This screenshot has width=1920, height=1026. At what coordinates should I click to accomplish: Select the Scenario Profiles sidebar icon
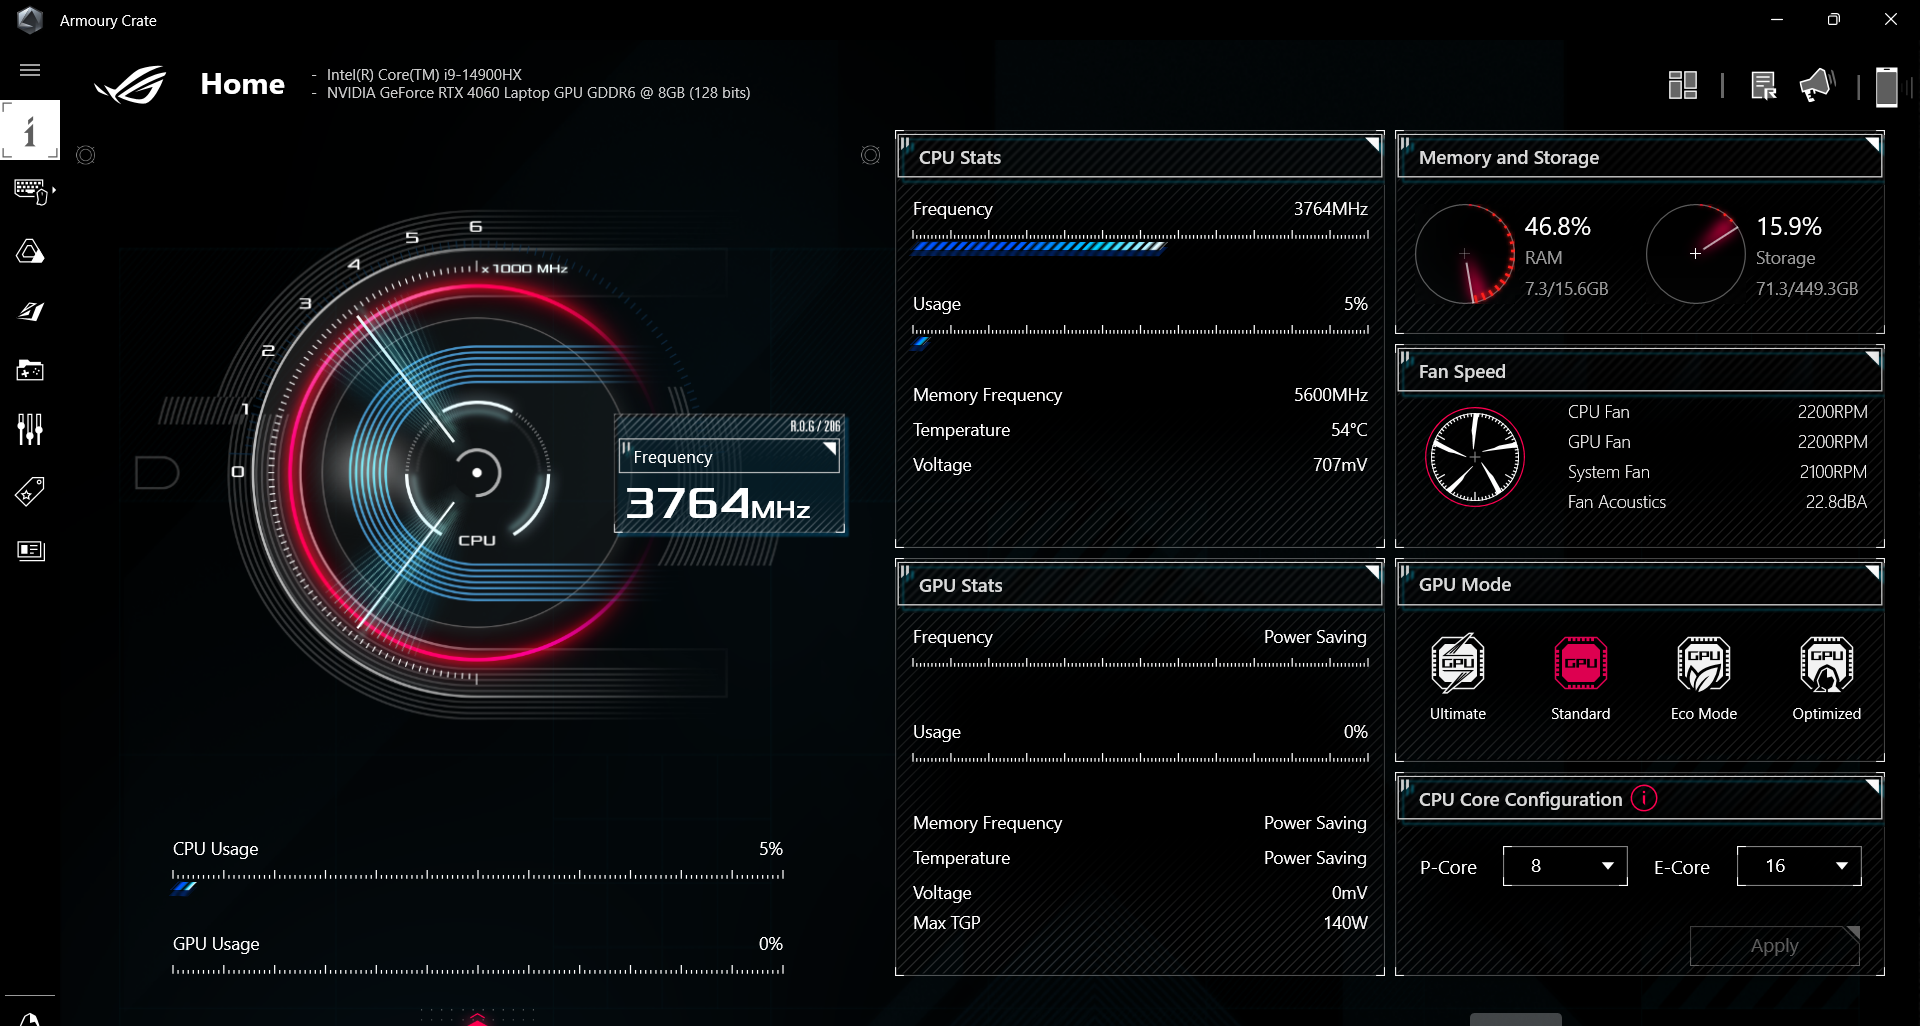pos(31,311)
